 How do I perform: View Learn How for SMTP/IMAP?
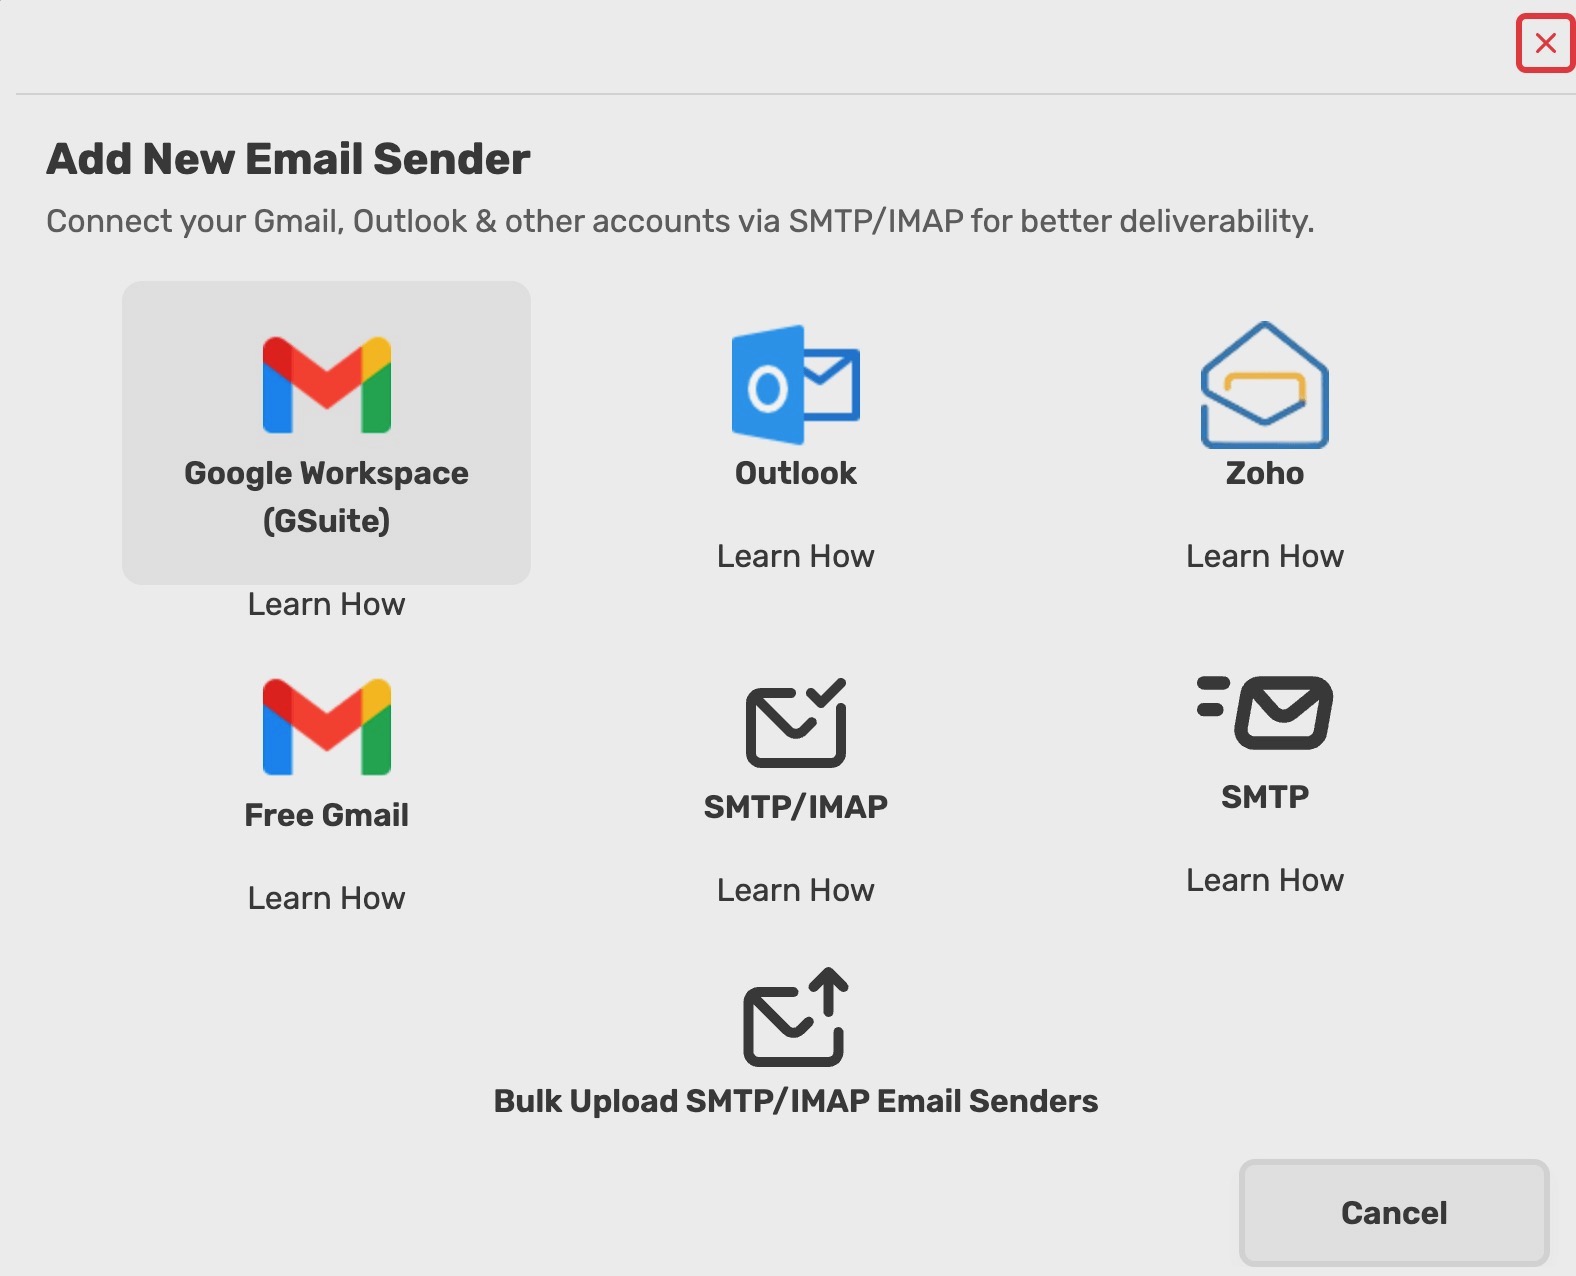(795, 890)
